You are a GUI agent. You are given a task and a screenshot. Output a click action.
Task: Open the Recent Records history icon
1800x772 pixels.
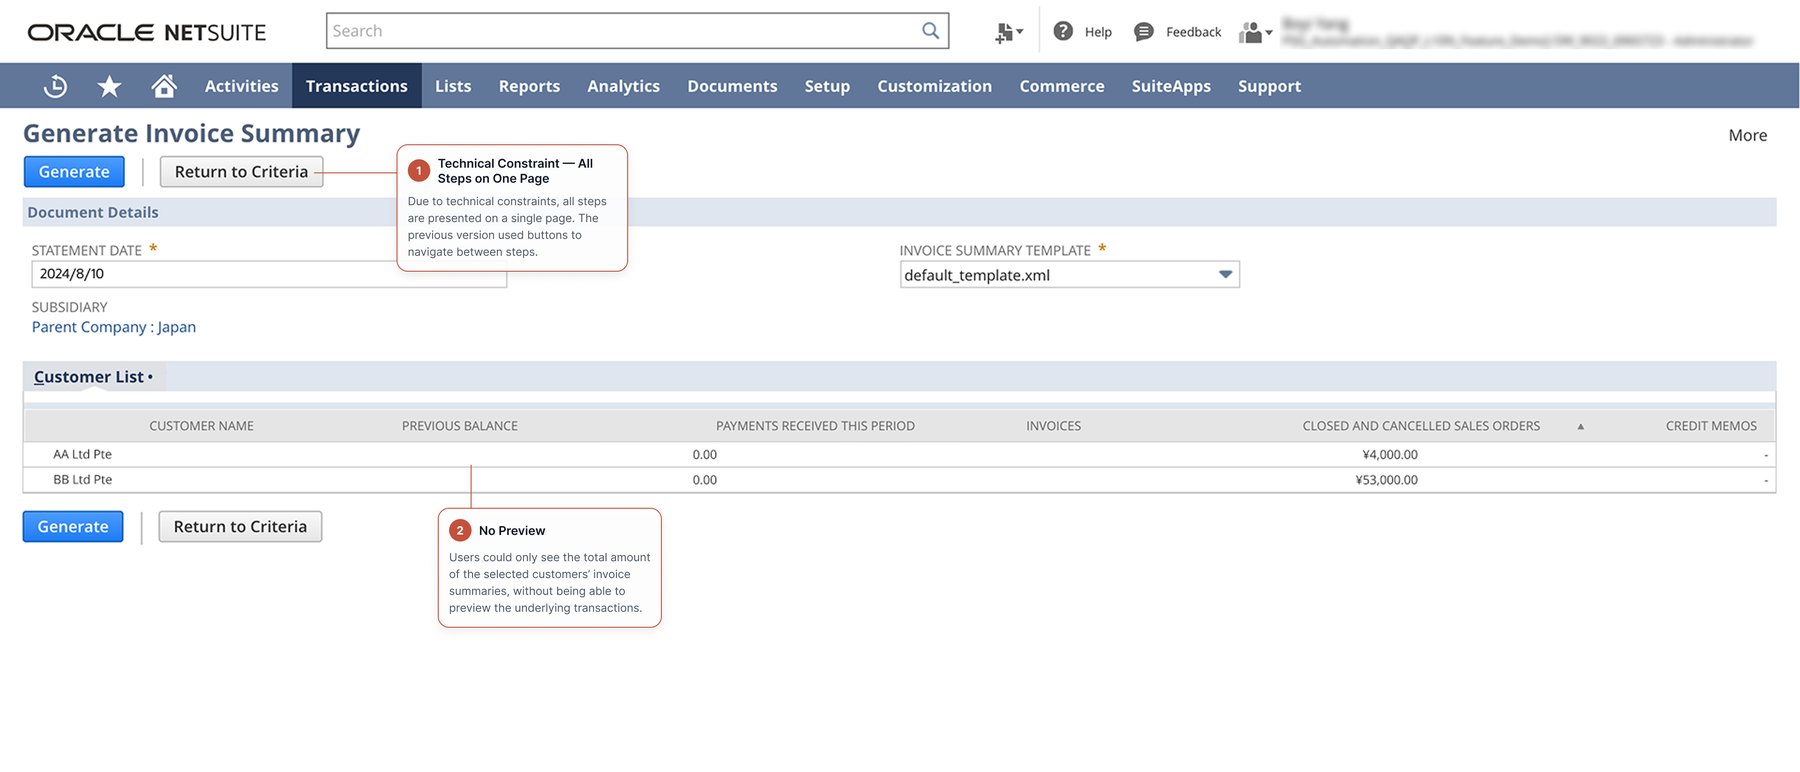click(56, 87)
